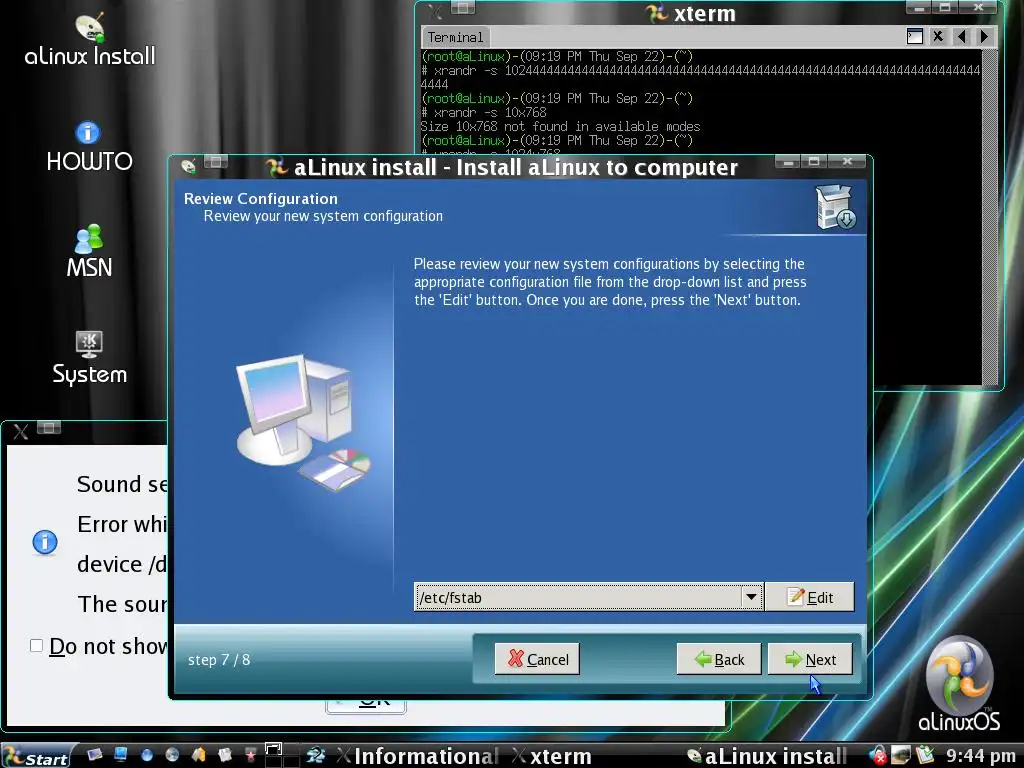Click the partly hidden OK button
1024x768 pixels.
(366, 706)
